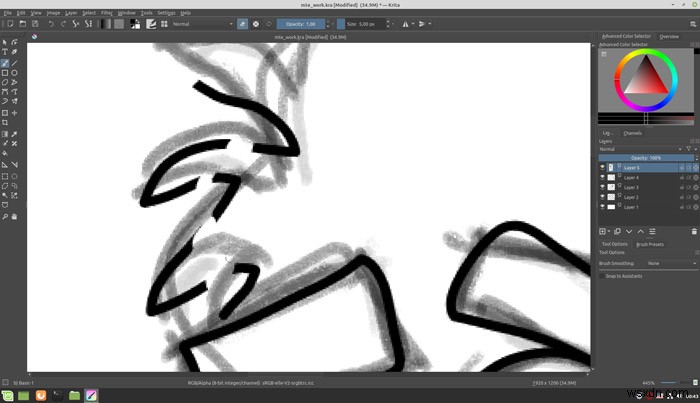Select the Rectangle shape tool
The width and height of the screenshot is (700, 403).
(5, 73)
